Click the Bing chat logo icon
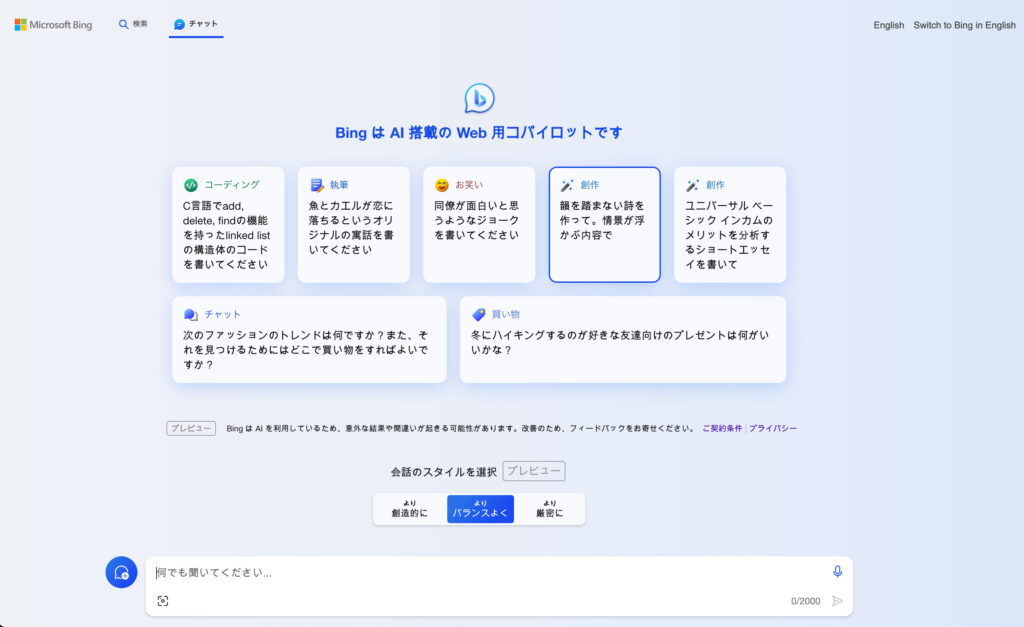Viewport: 1024px width, 627px height. click(479, 99)
